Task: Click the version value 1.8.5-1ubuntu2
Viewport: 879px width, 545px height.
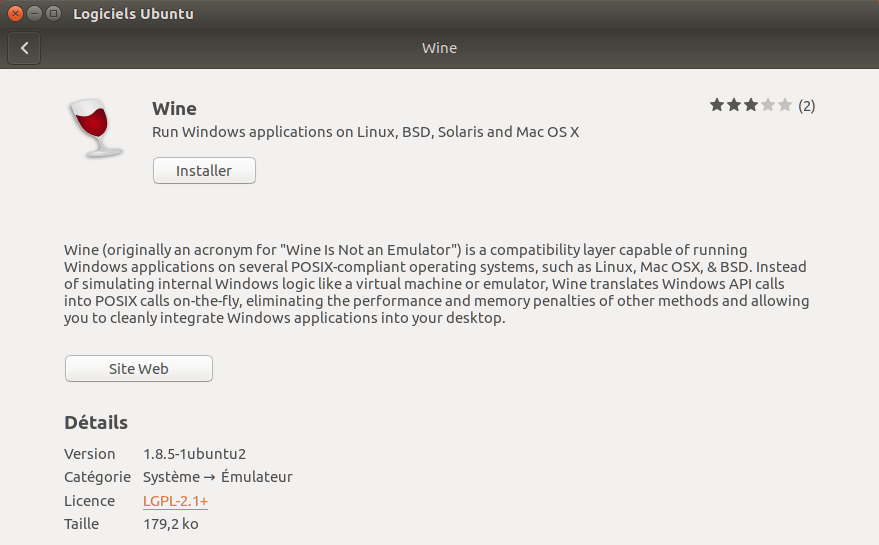Action: (195, 454)
